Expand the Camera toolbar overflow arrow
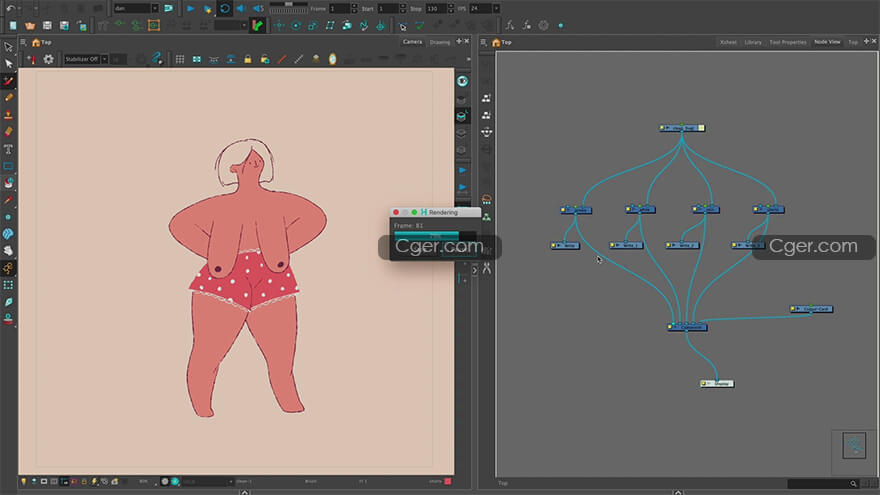880x495 pixels. pyautogui.click(x=469, y=59)
